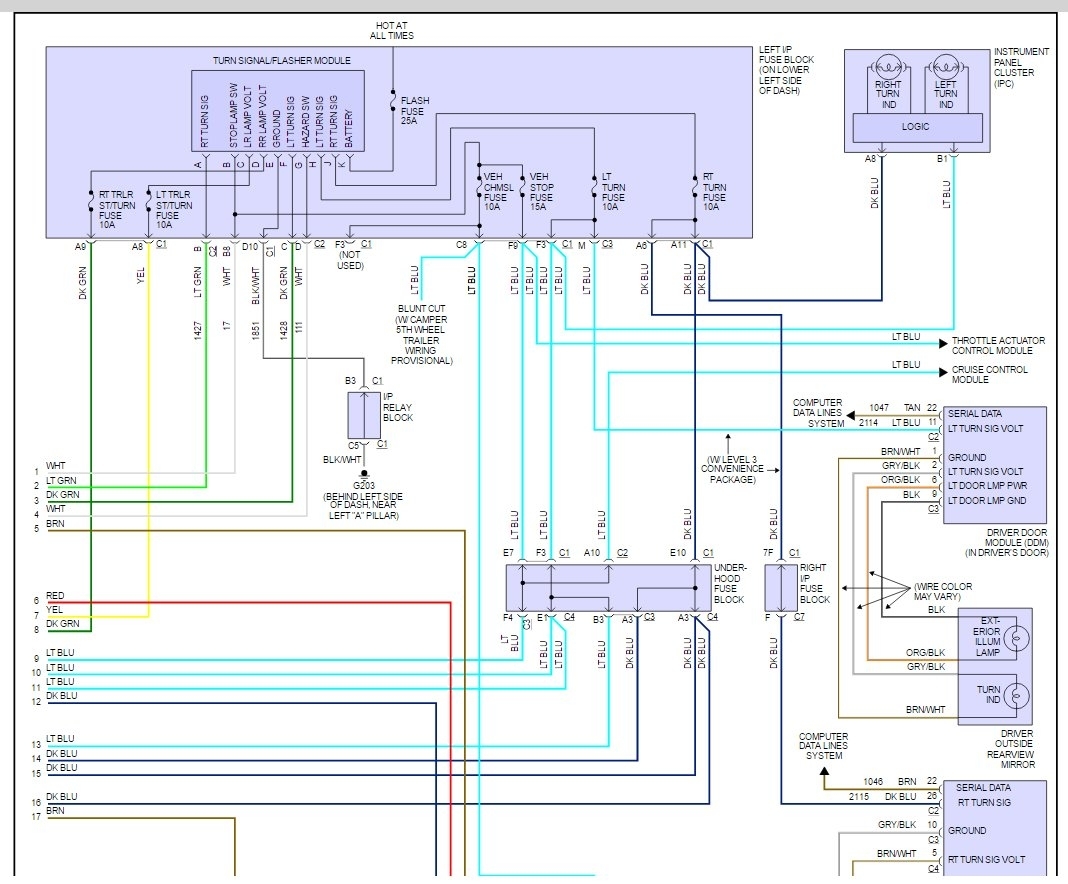Select the Driver Door Module connector box

(994, 465)
